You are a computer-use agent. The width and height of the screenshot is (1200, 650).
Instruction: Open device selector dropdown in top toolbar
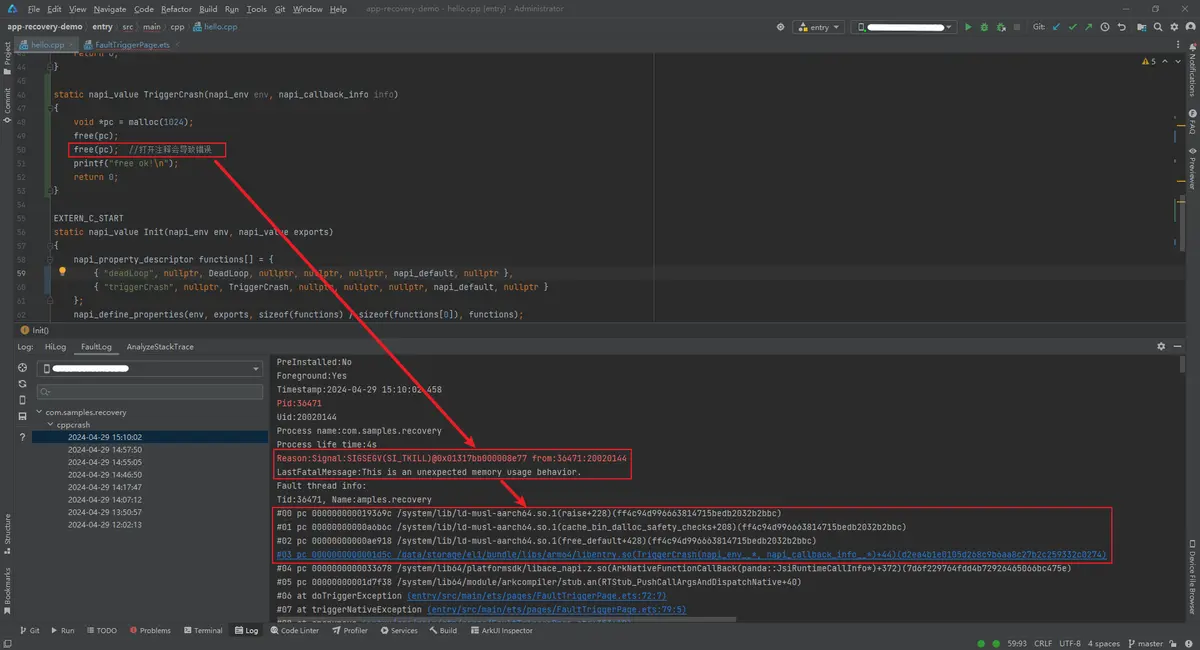tap(902, 27)
